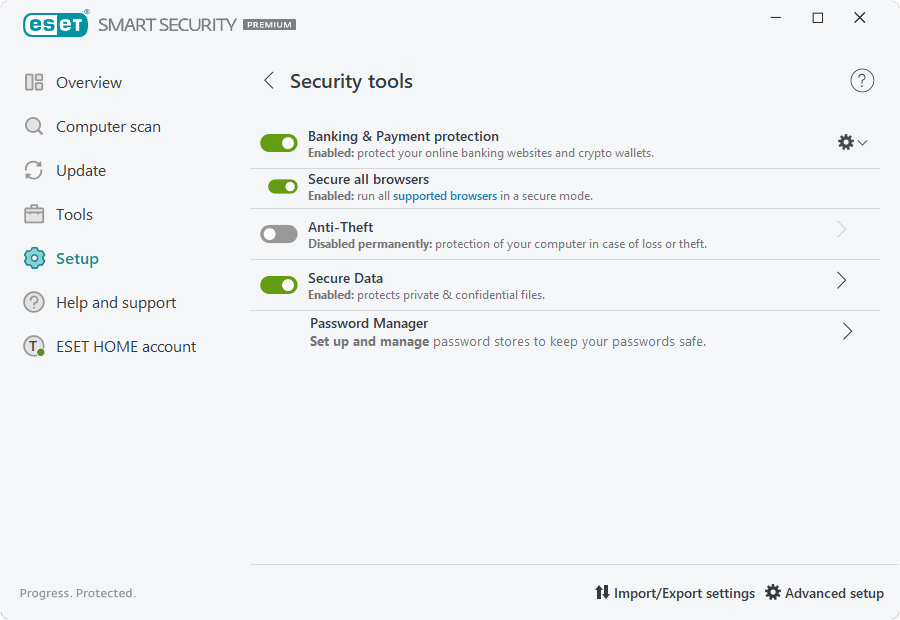This screenshot has height=620, width=900.
Task: Open Banking & Payment protection gear dropdown
Action: click(x=852, y=142)
